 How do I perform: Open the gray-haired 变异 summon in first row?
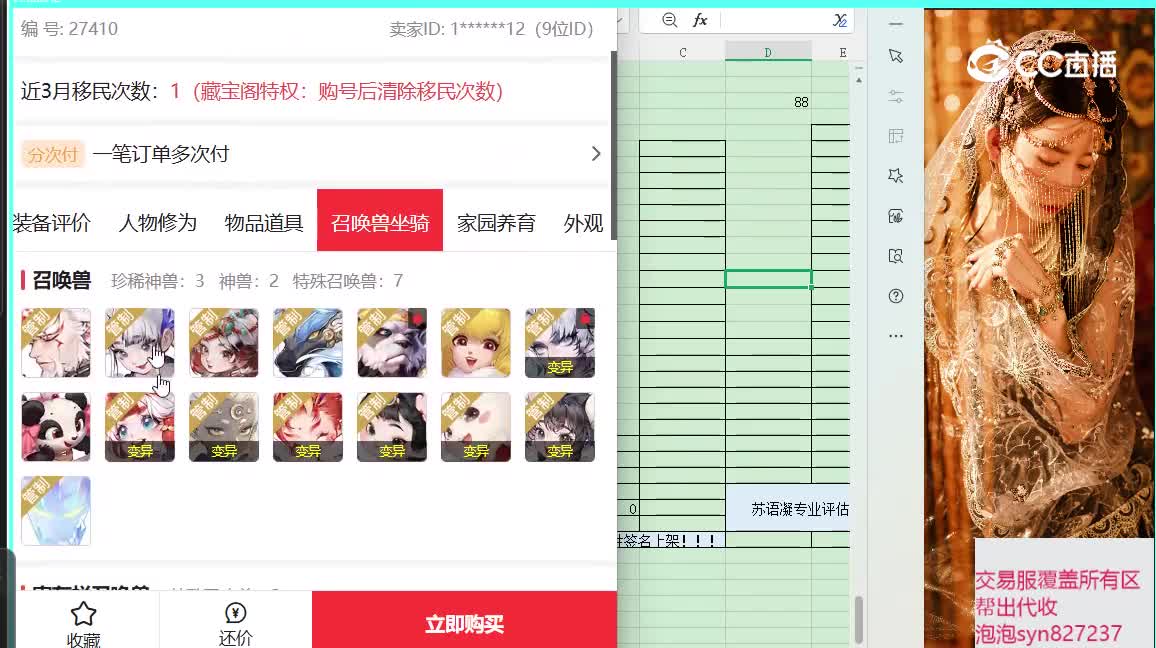point(560,343)
